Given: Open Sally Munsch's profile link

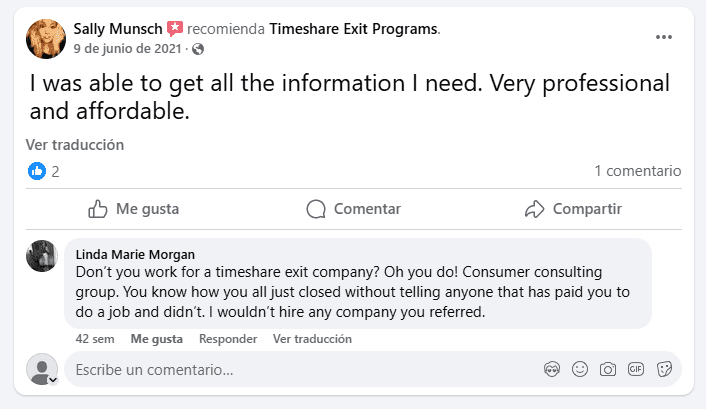Looking at the screenshot, I should pos(117,28).
